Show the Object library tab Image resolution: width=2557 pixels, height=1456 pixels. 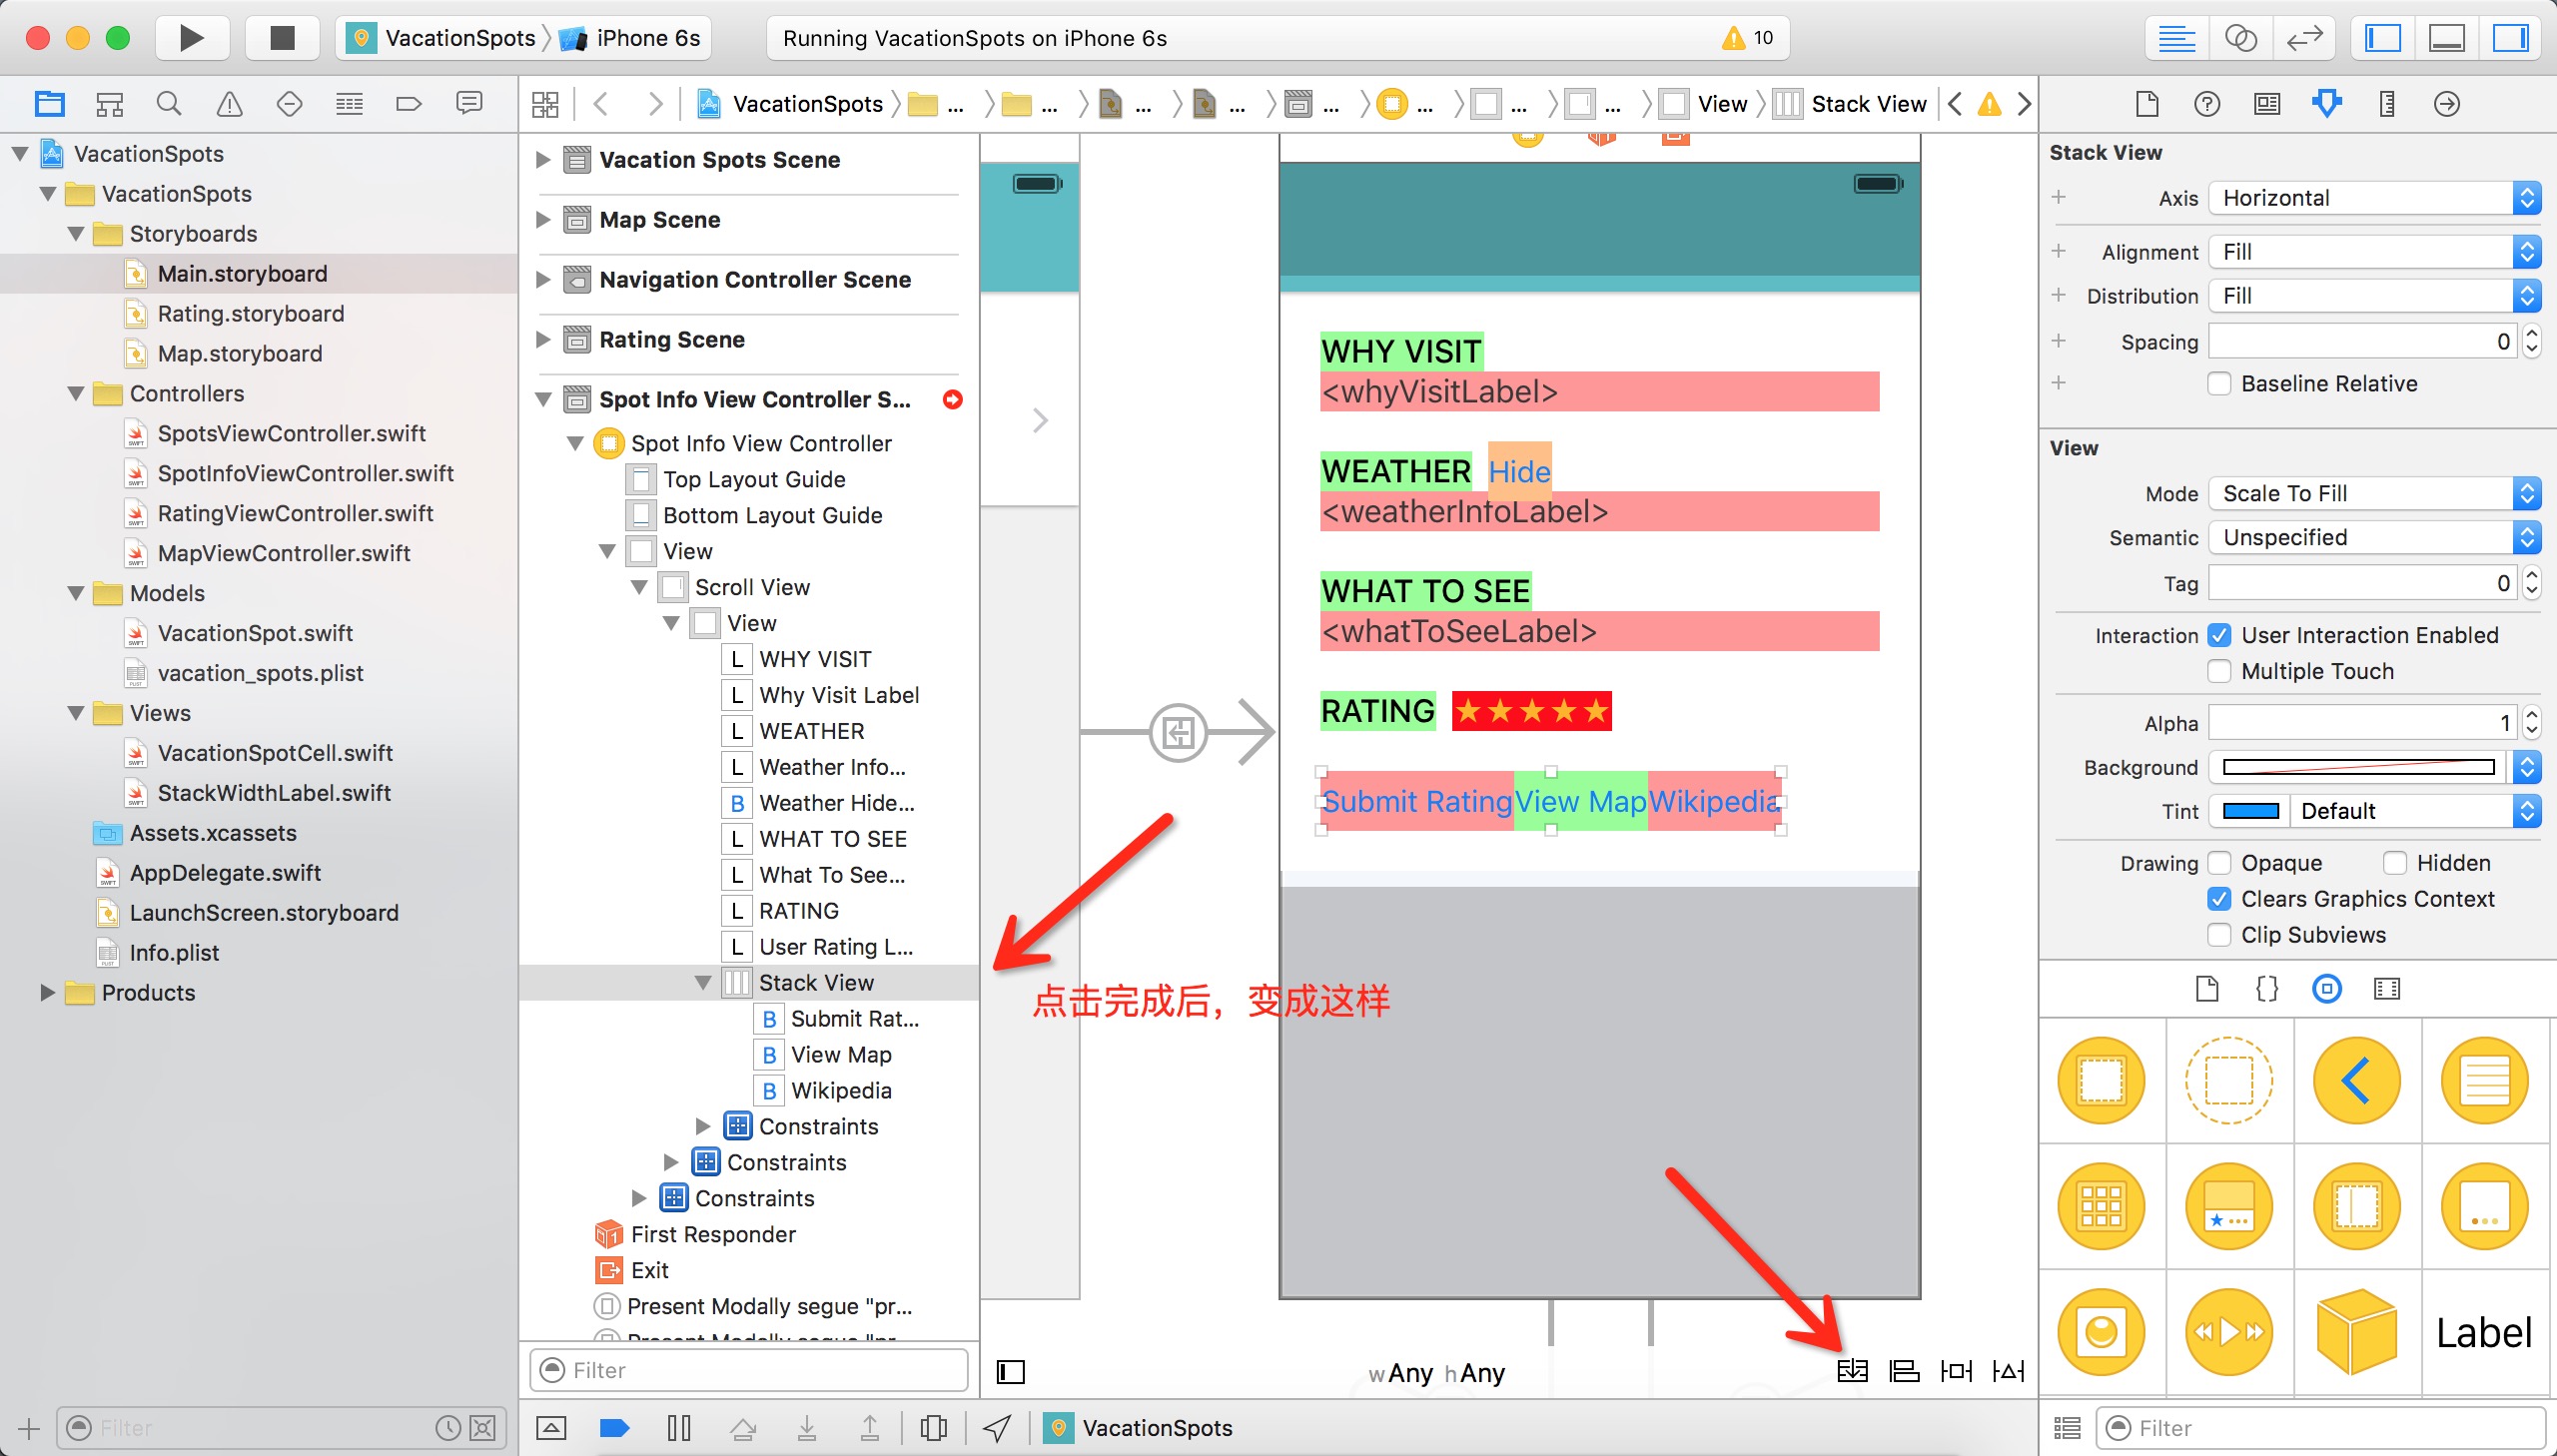(x=2326, y=989)
